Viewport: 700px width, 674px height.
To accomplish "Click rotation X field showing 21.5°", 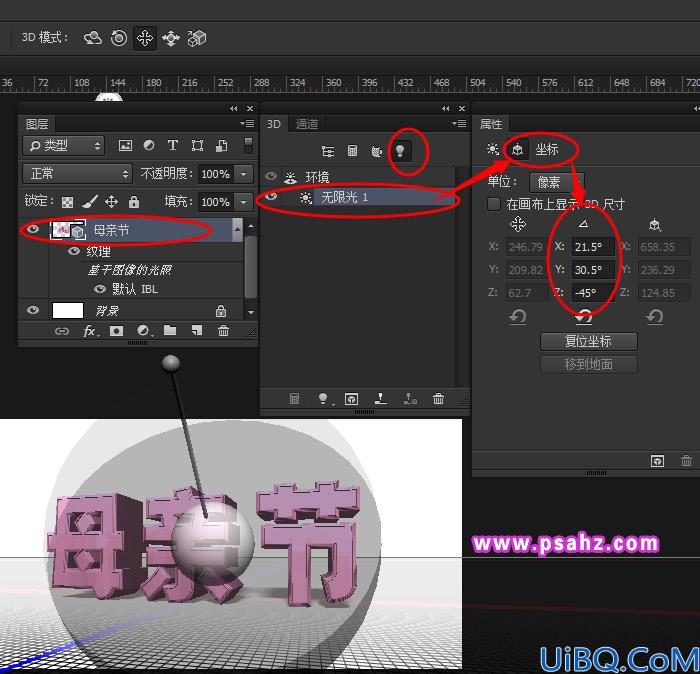I will [593, 246].
